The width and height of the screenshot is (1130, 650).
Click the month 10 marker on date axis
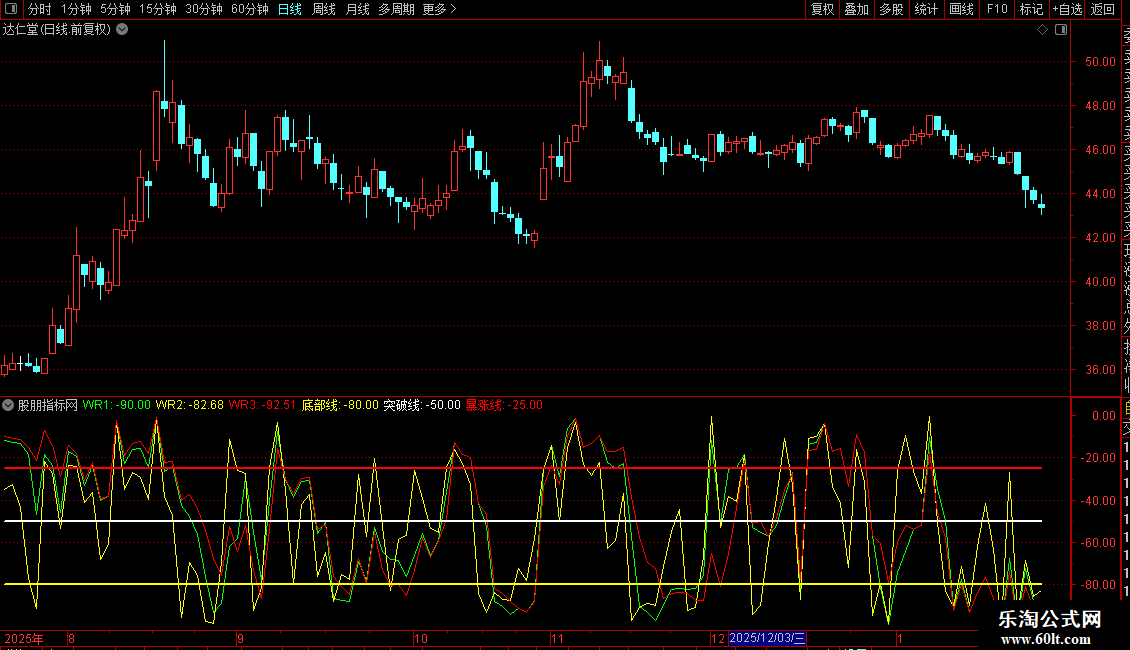tap(420, 638)
